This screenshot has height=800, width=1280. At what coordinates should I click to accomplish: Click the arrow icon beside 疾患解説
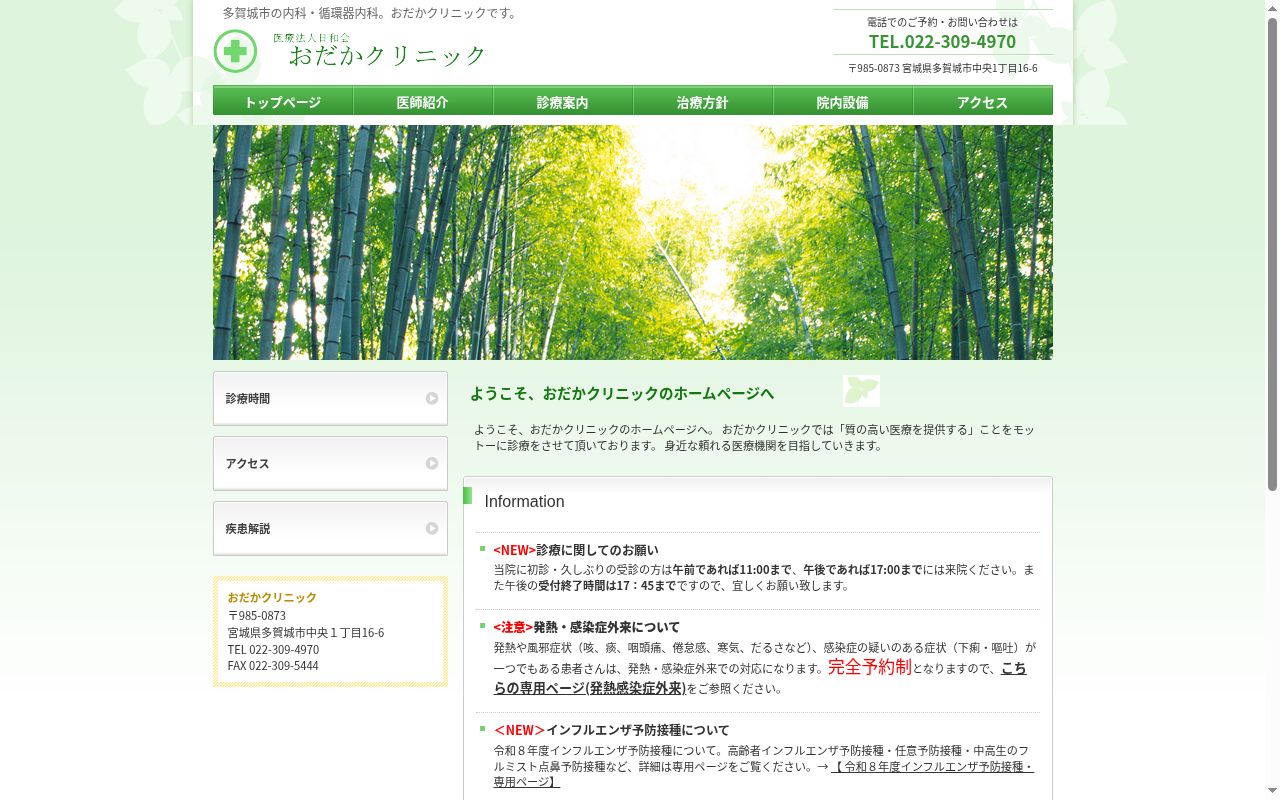pos(432,528)
